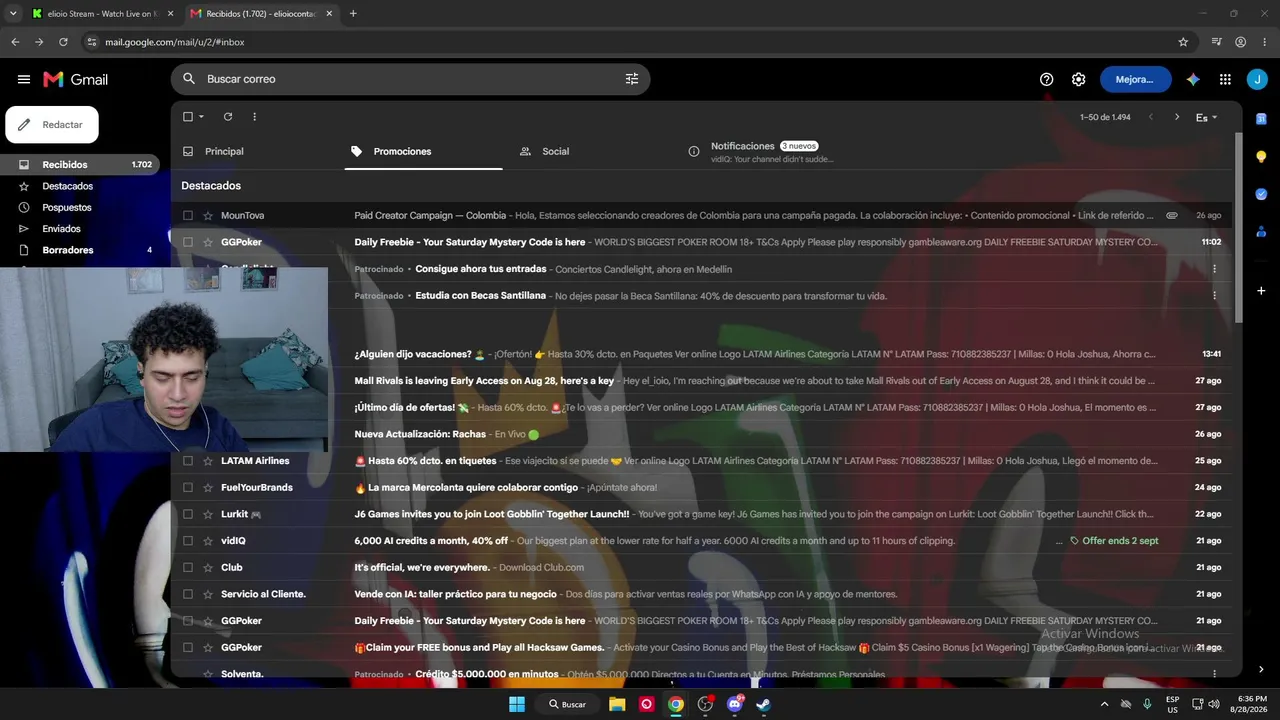Bookmark this page with star icon
The image size is (1280, 720).
click(x=1183, y=42)
